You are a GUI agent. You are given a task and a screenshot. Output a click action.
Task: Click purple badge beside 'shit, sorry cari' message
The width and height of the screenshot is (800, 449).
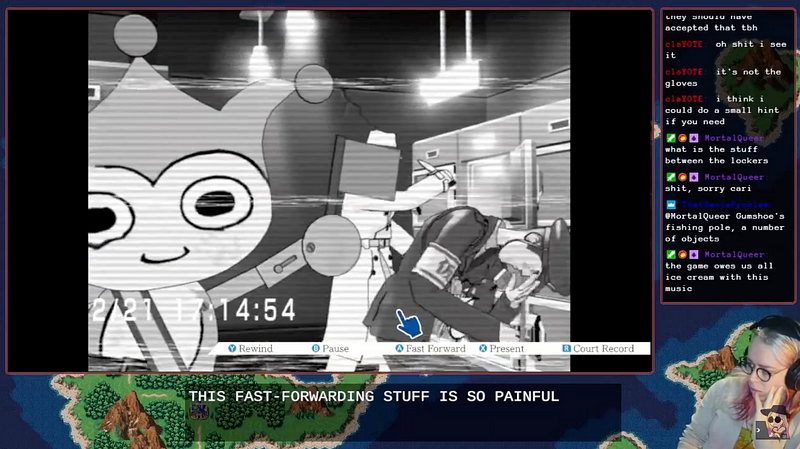coord(693,177)
